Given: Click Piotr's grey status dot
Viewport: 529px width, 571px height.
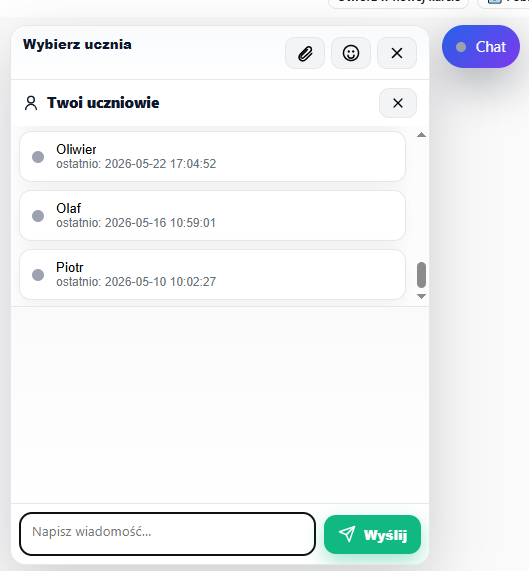Looking at the screenshot, I should pyautogui.click(x=38, y=275).
